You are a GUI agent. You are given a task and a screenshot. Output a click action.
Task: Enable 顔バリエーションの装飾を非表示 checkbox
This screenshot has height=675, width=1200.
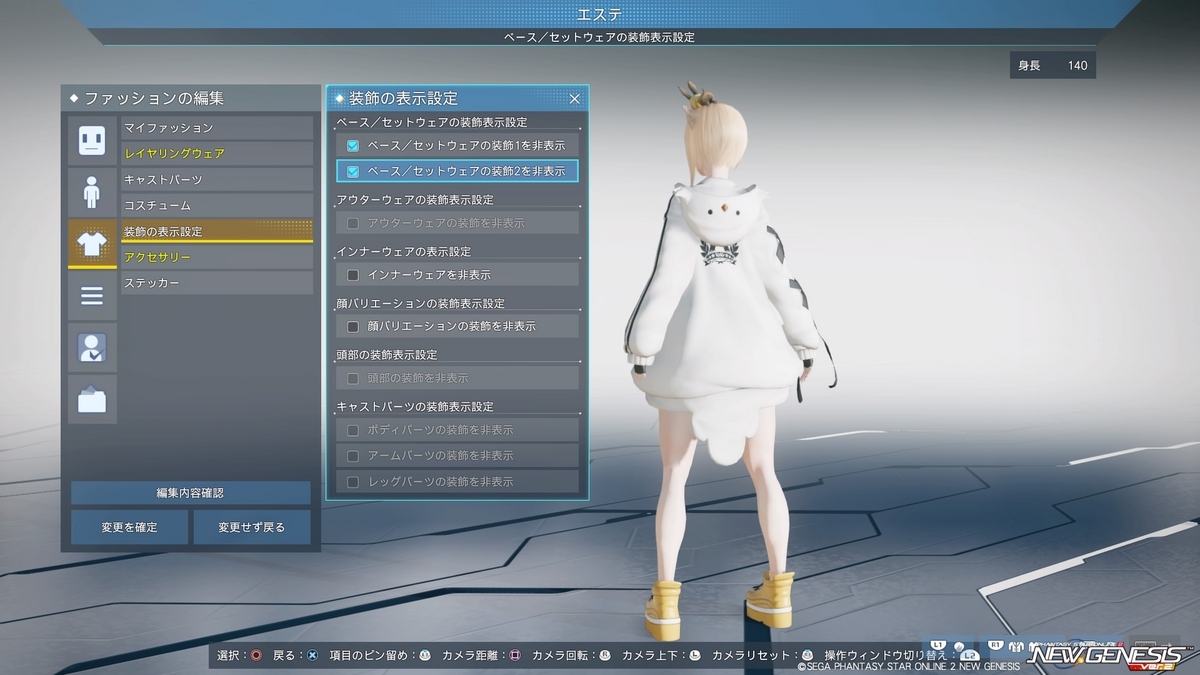click(x=353, y=327)
